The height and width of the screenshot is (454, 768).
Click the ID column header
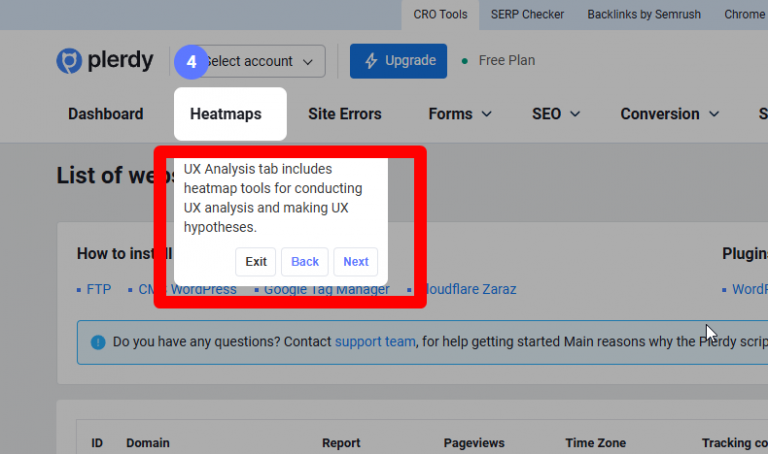pyautogui.click(x=97, y=443)
